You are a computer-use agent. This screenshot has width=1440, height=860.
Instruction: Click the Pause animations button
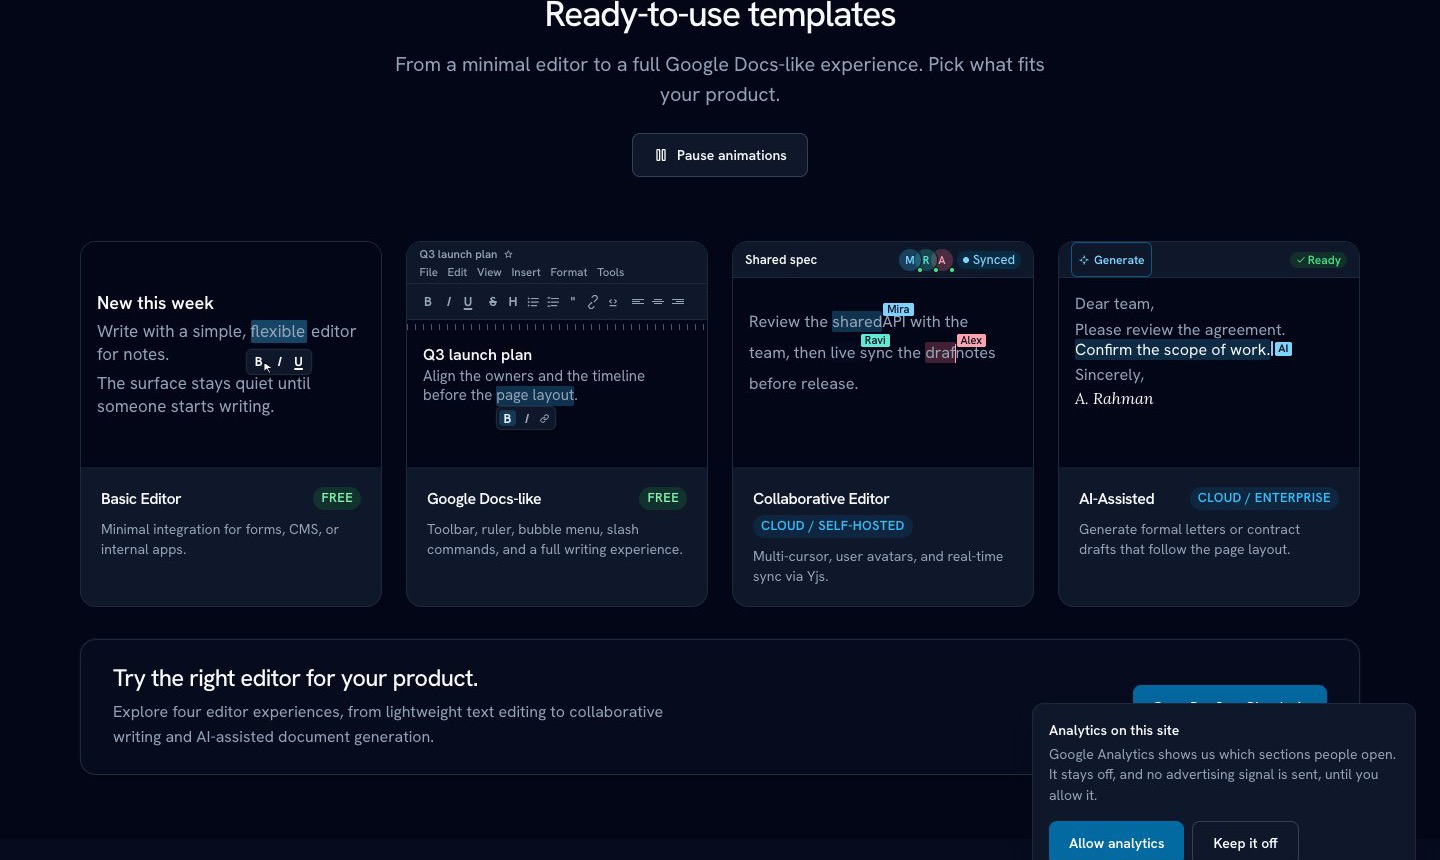pyautogui.click(x=720, y=155)
